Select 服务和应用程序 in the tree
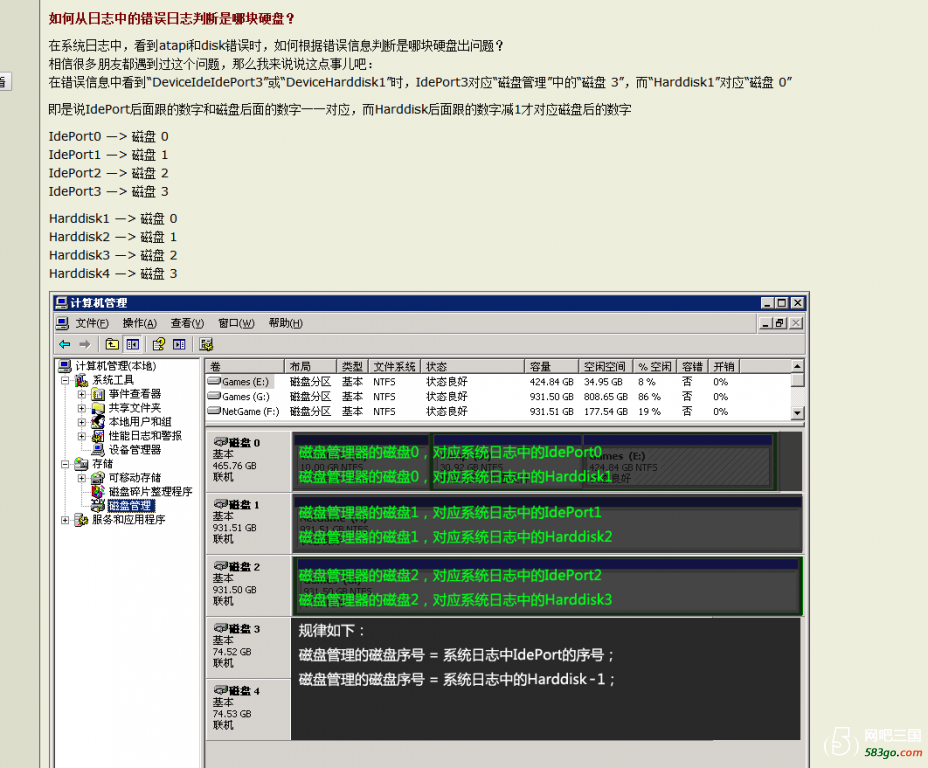Screen dimensions: 928x768 [128, 520]
